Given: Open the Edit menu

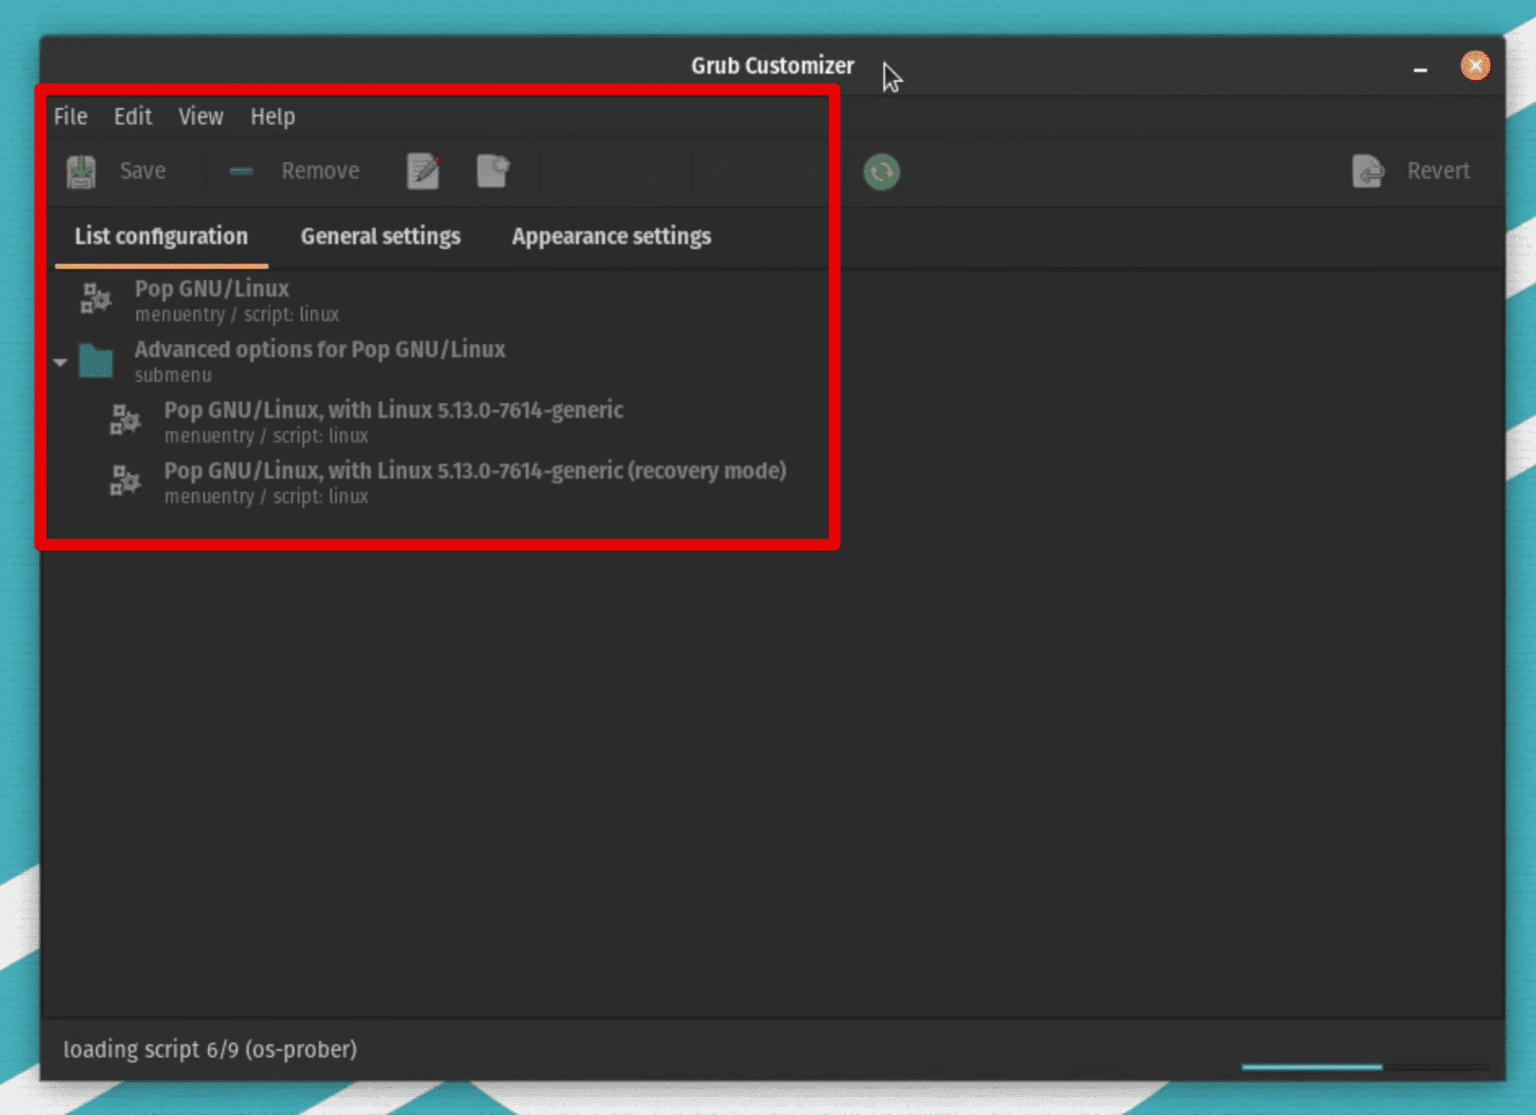Looking at the screenshot, I should [x=132, y=116].
